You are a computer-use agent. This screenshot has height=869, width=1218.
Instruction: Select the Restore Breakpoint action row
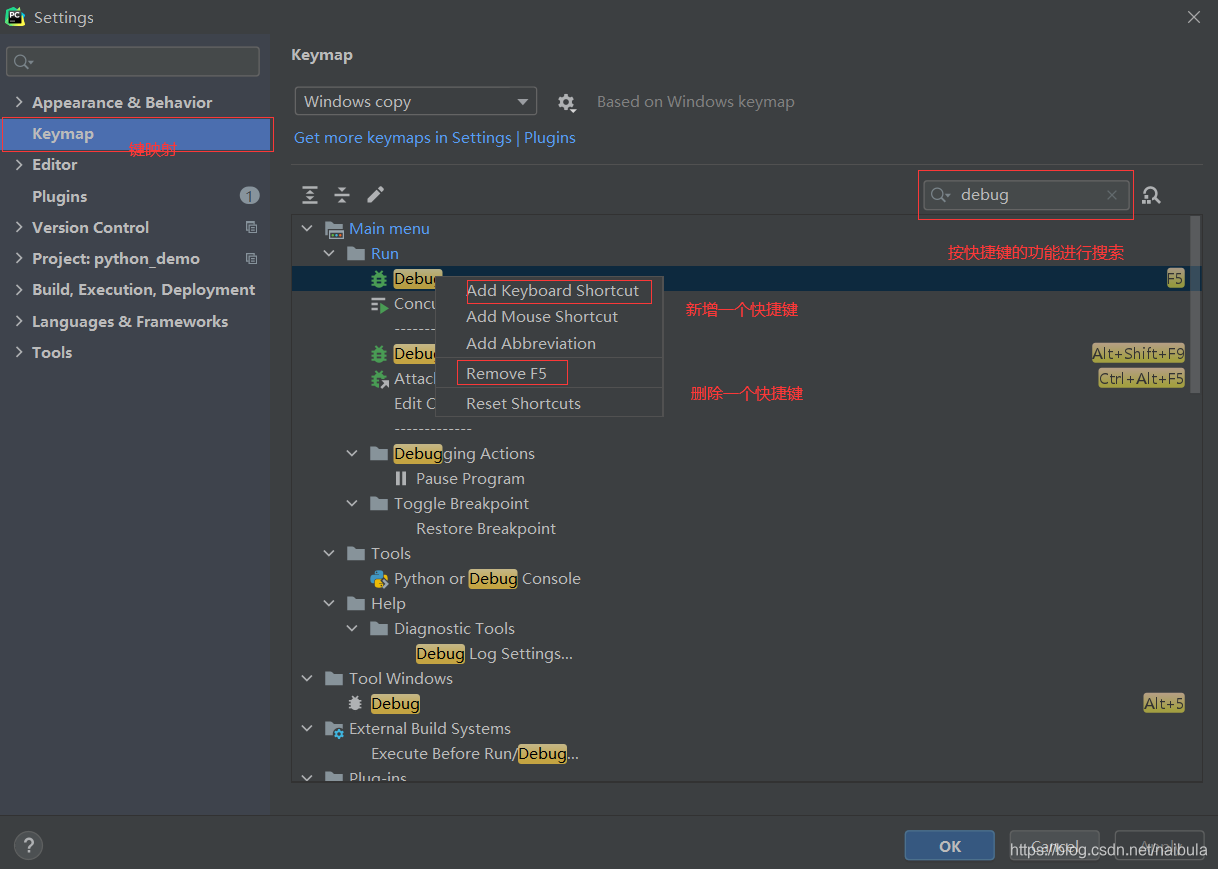point(740,529)
